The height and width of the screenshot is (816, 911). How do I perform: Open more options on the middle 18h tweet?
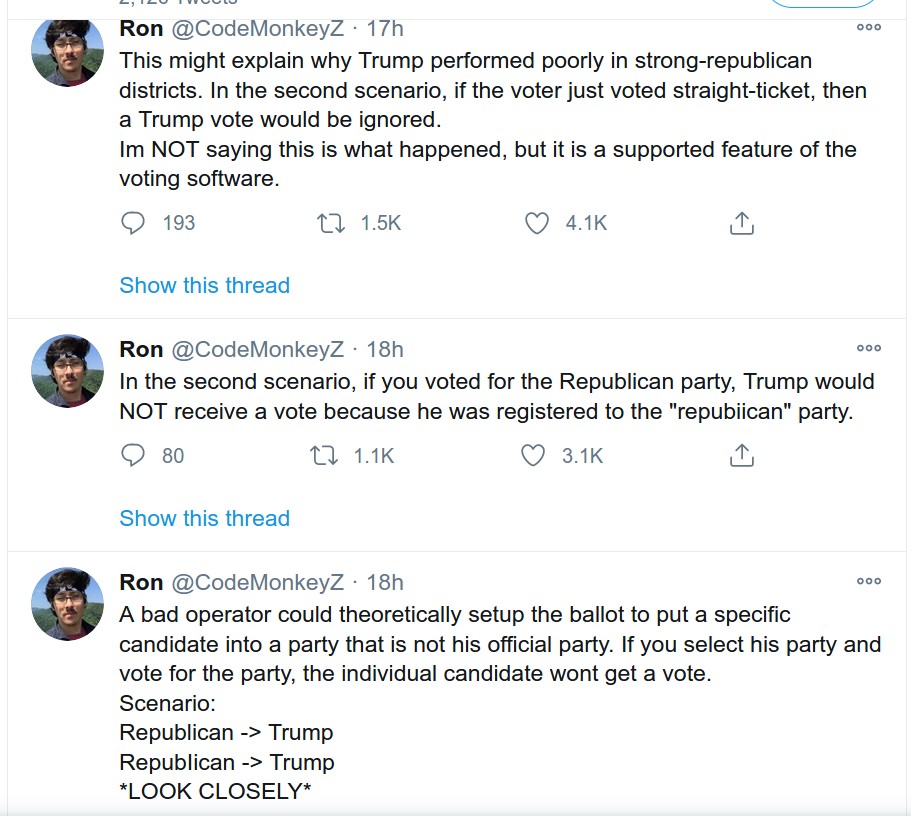point(869,348)
